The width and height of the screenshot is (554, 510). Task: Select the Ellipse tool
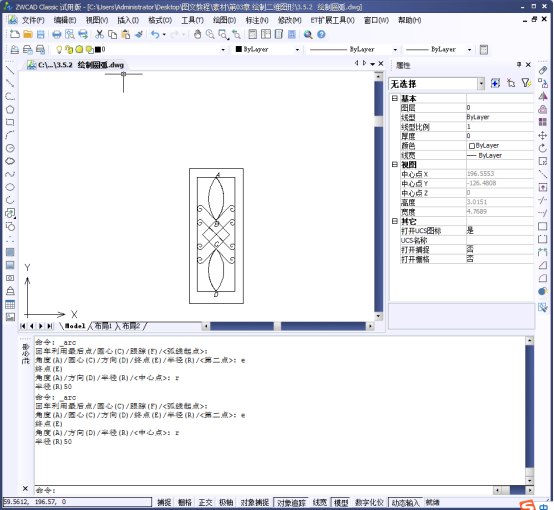tap(10, 187)
